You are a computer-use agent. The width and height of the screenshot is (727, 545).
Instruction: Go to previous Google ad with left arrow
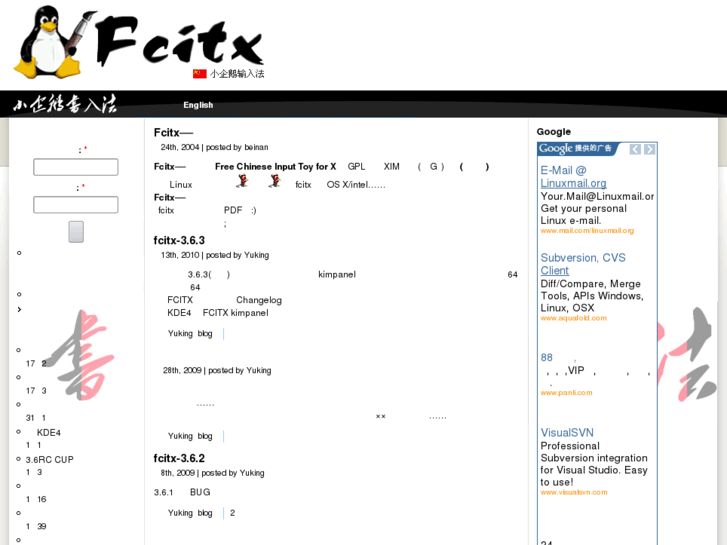635,149
